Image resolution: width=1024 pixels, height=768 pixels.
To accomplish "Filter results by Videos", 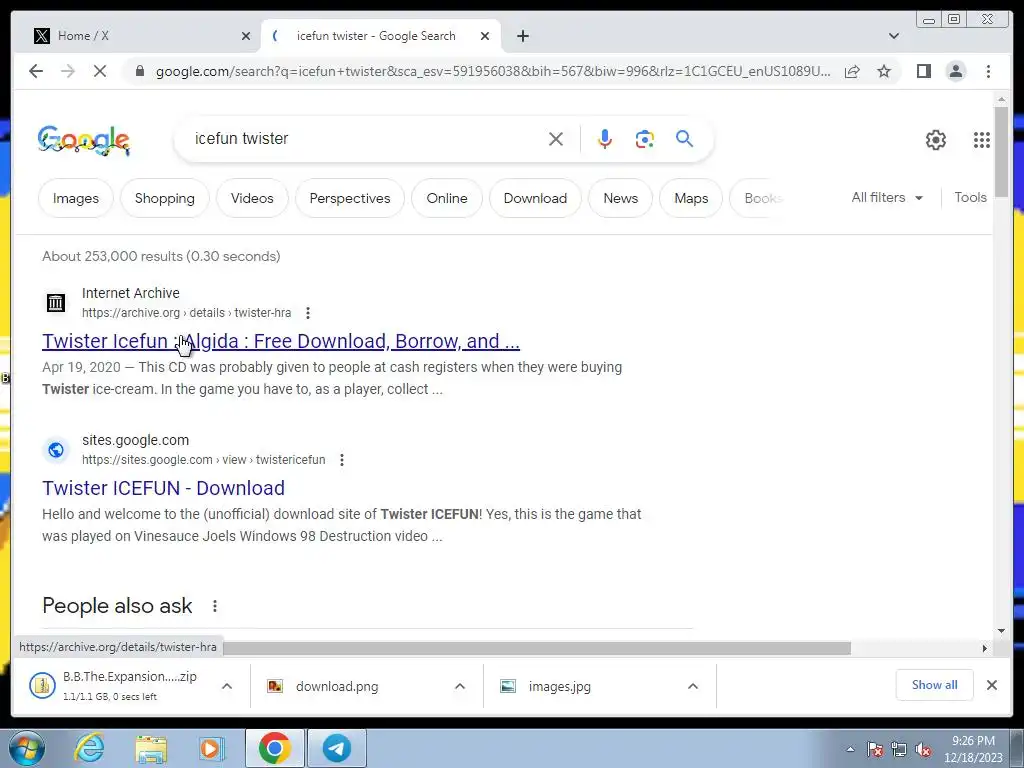I will (252, 198).
